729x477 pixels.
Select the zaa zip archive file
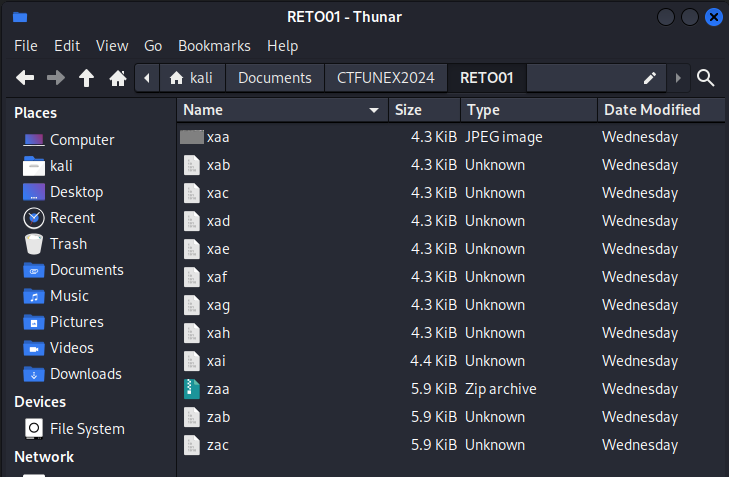pos(218,389)
